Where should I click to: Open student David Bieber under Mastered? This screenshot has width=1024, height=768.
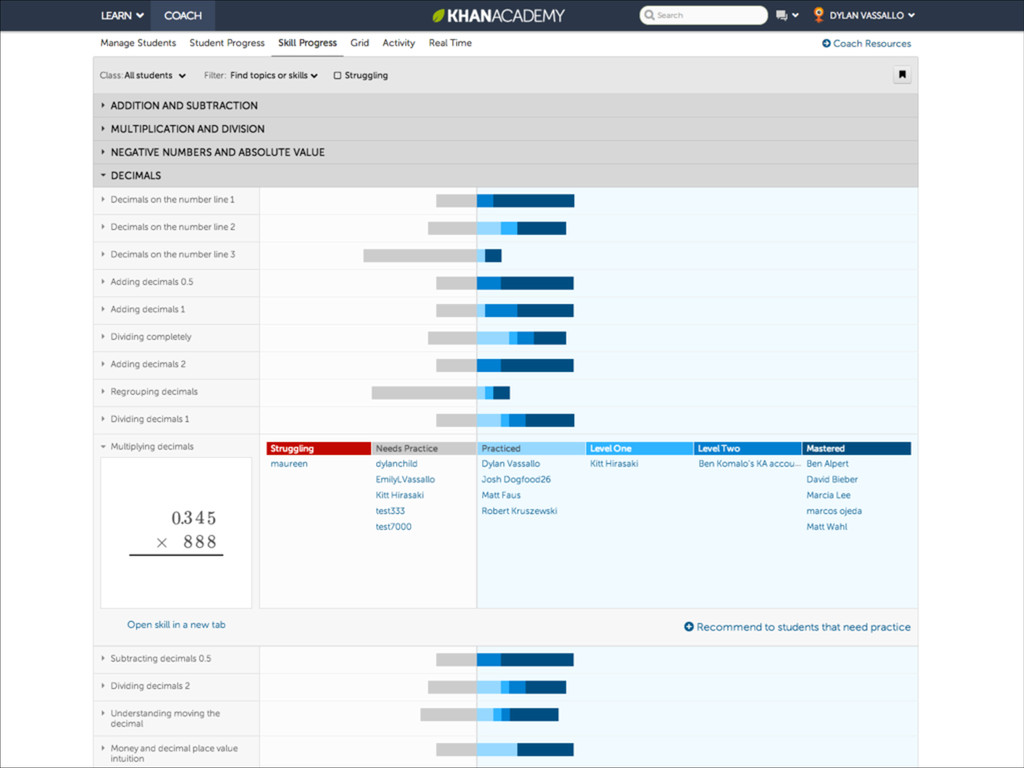pyautogui.click(x=832, y=479)
